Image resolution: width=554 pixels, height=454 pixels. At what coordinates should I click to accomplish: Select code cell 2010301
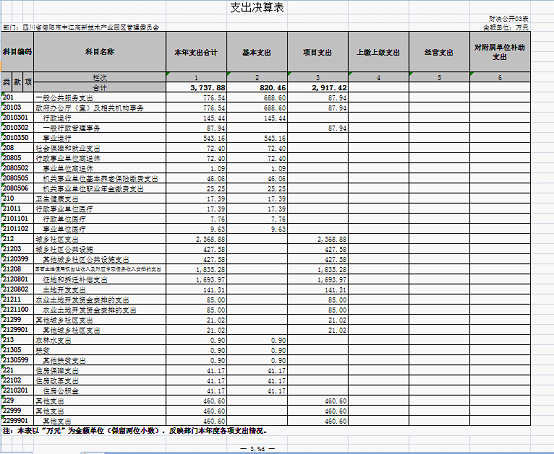click(17, 118)
